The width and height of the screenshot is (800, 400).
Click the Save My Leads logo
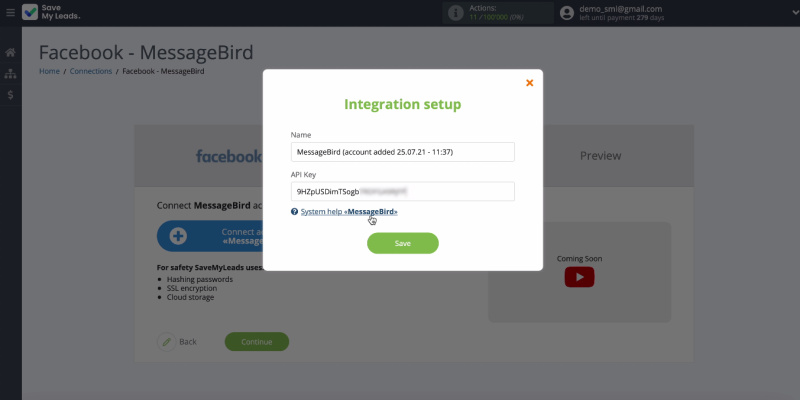pyautogui.click(x=51, y=12)
